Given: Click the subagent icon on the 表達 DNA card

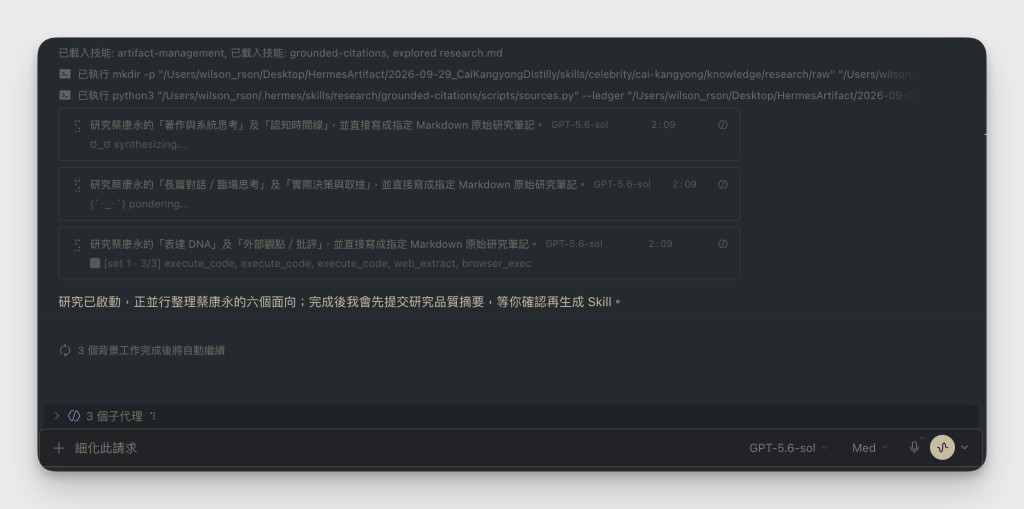Looking at the screenshot, I should pos(722,244).
